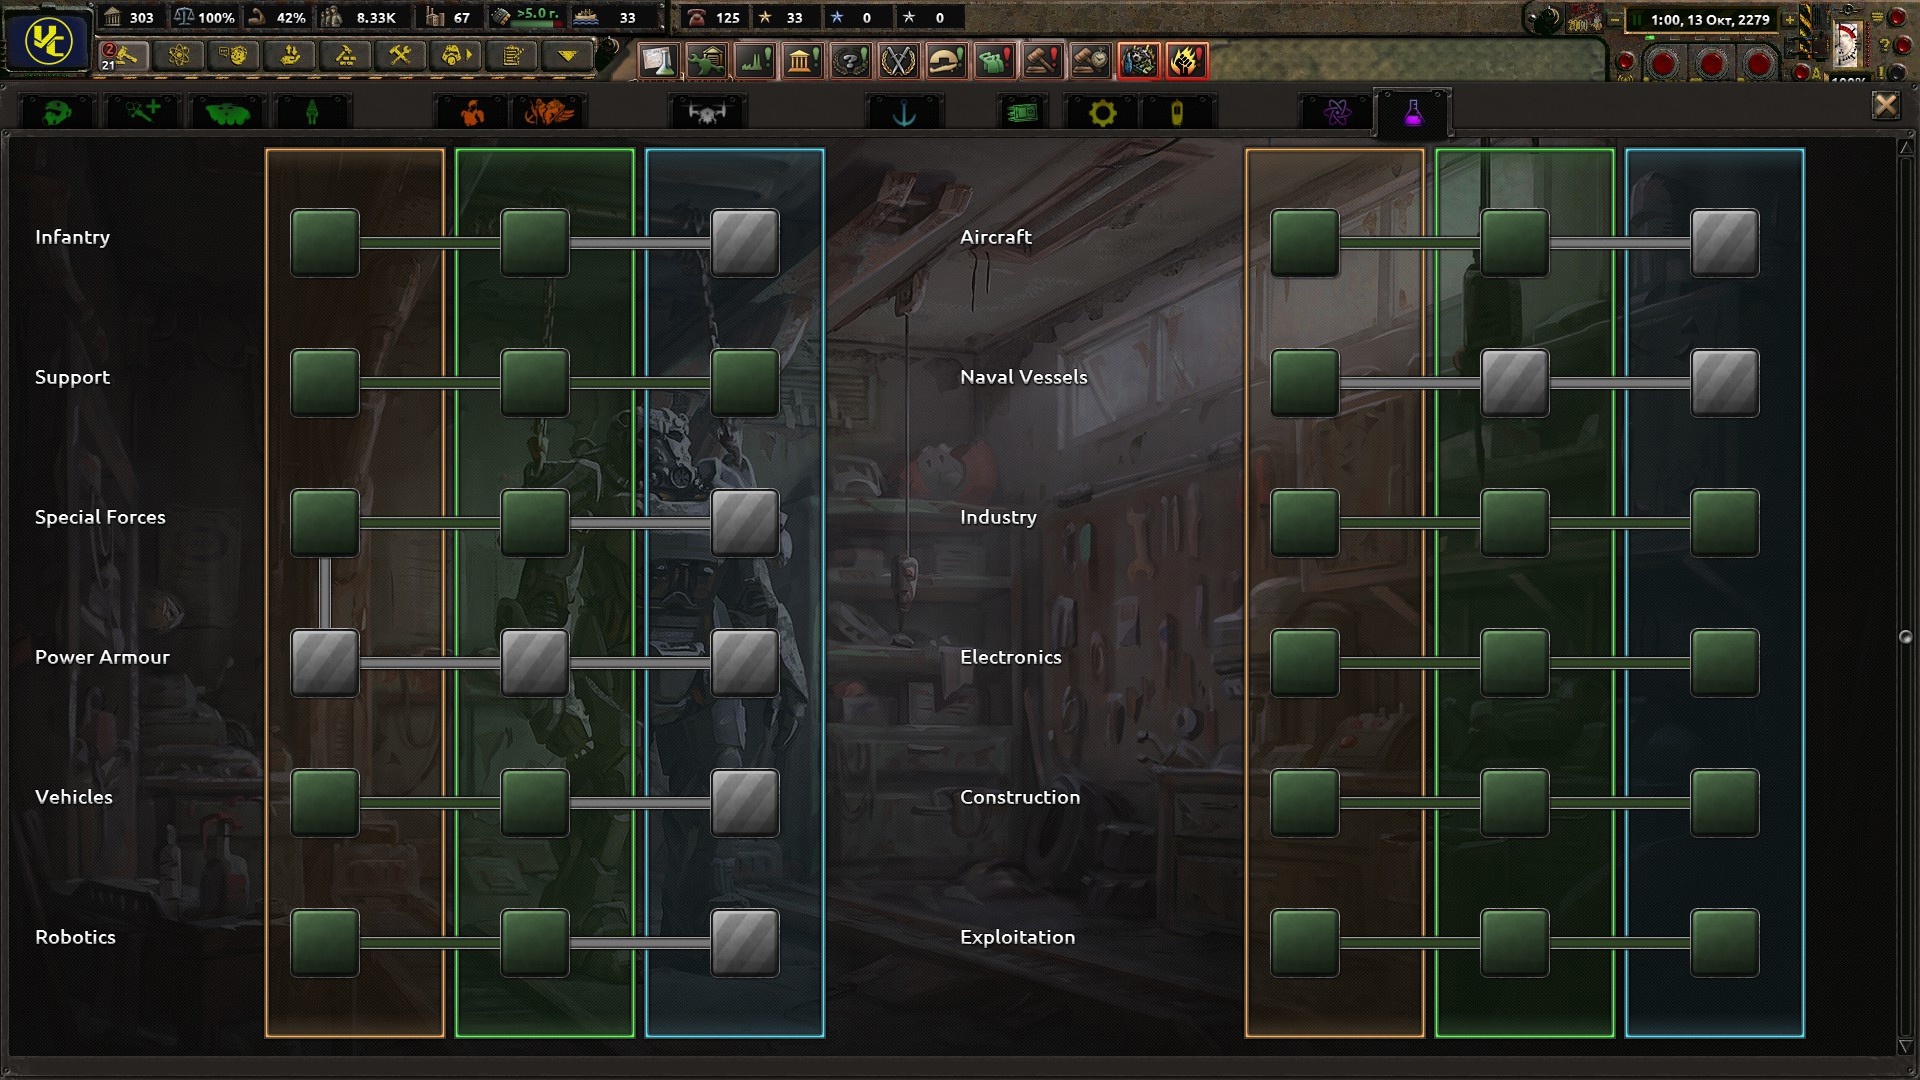Select the unresearched third Infantry node
Image resolution: width=1920 pixels, height=1080 pixels.
[744, 242]
